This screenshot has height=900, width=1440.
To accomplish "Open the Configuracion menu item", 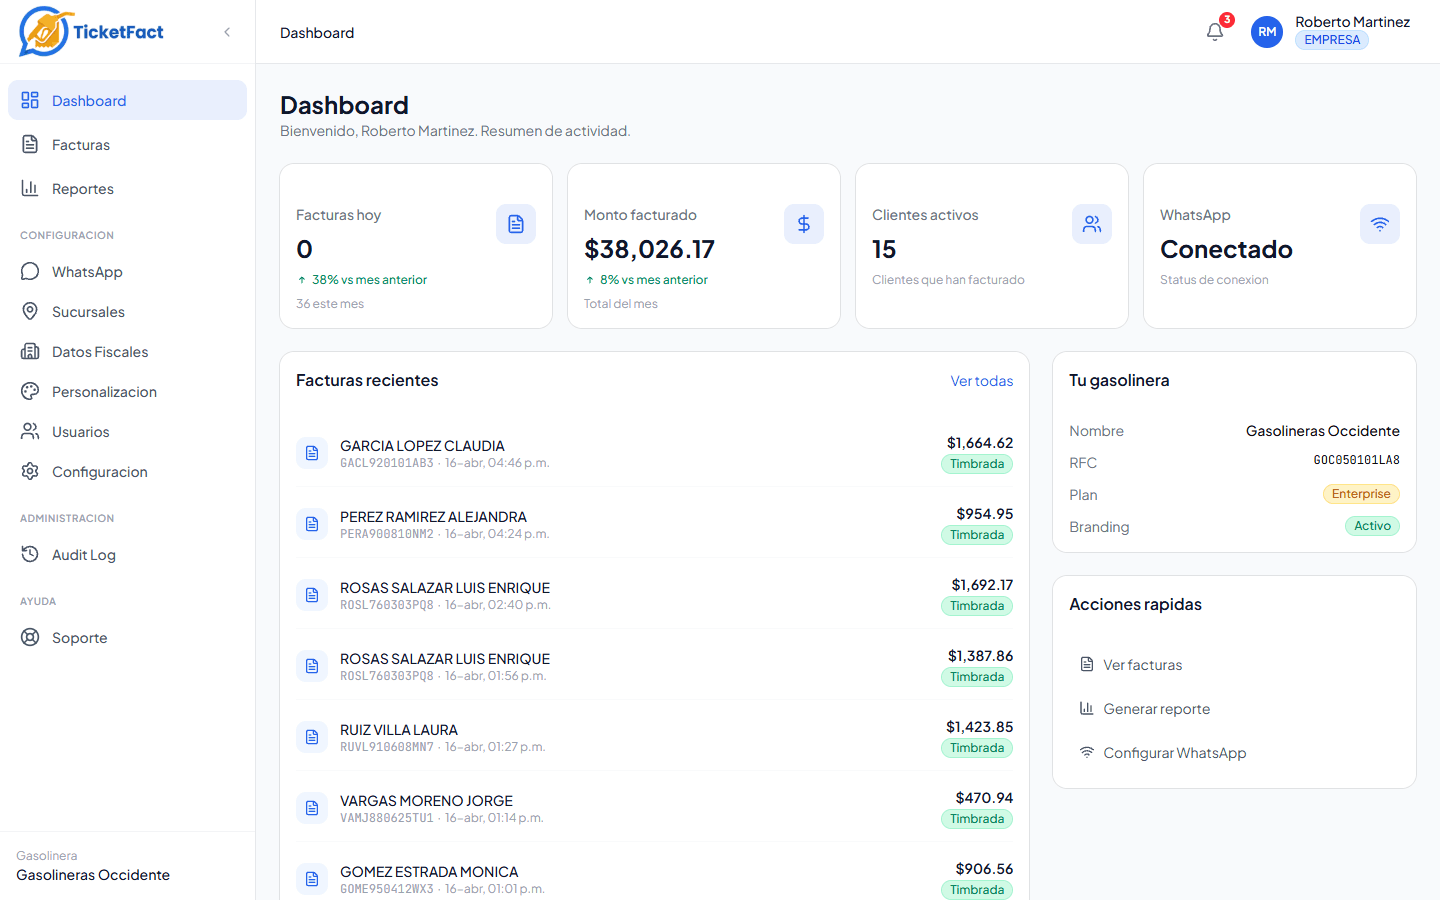I will coord(100,471).
